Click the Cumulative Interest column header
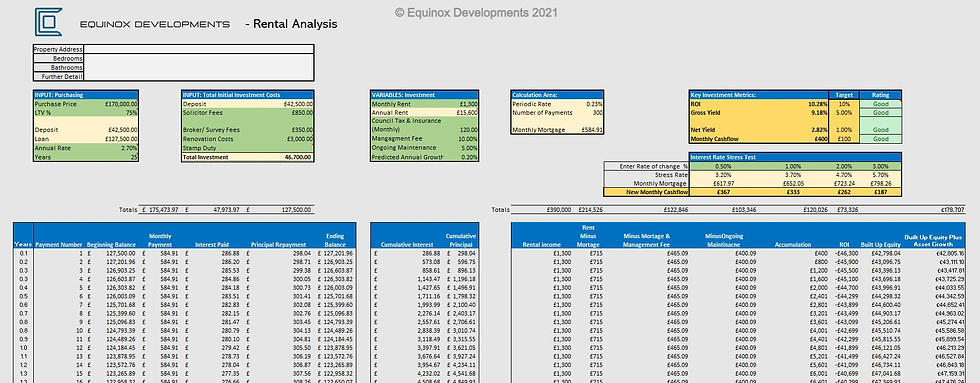This screenshot has height=383, width=980. click(x=407, y=244)
